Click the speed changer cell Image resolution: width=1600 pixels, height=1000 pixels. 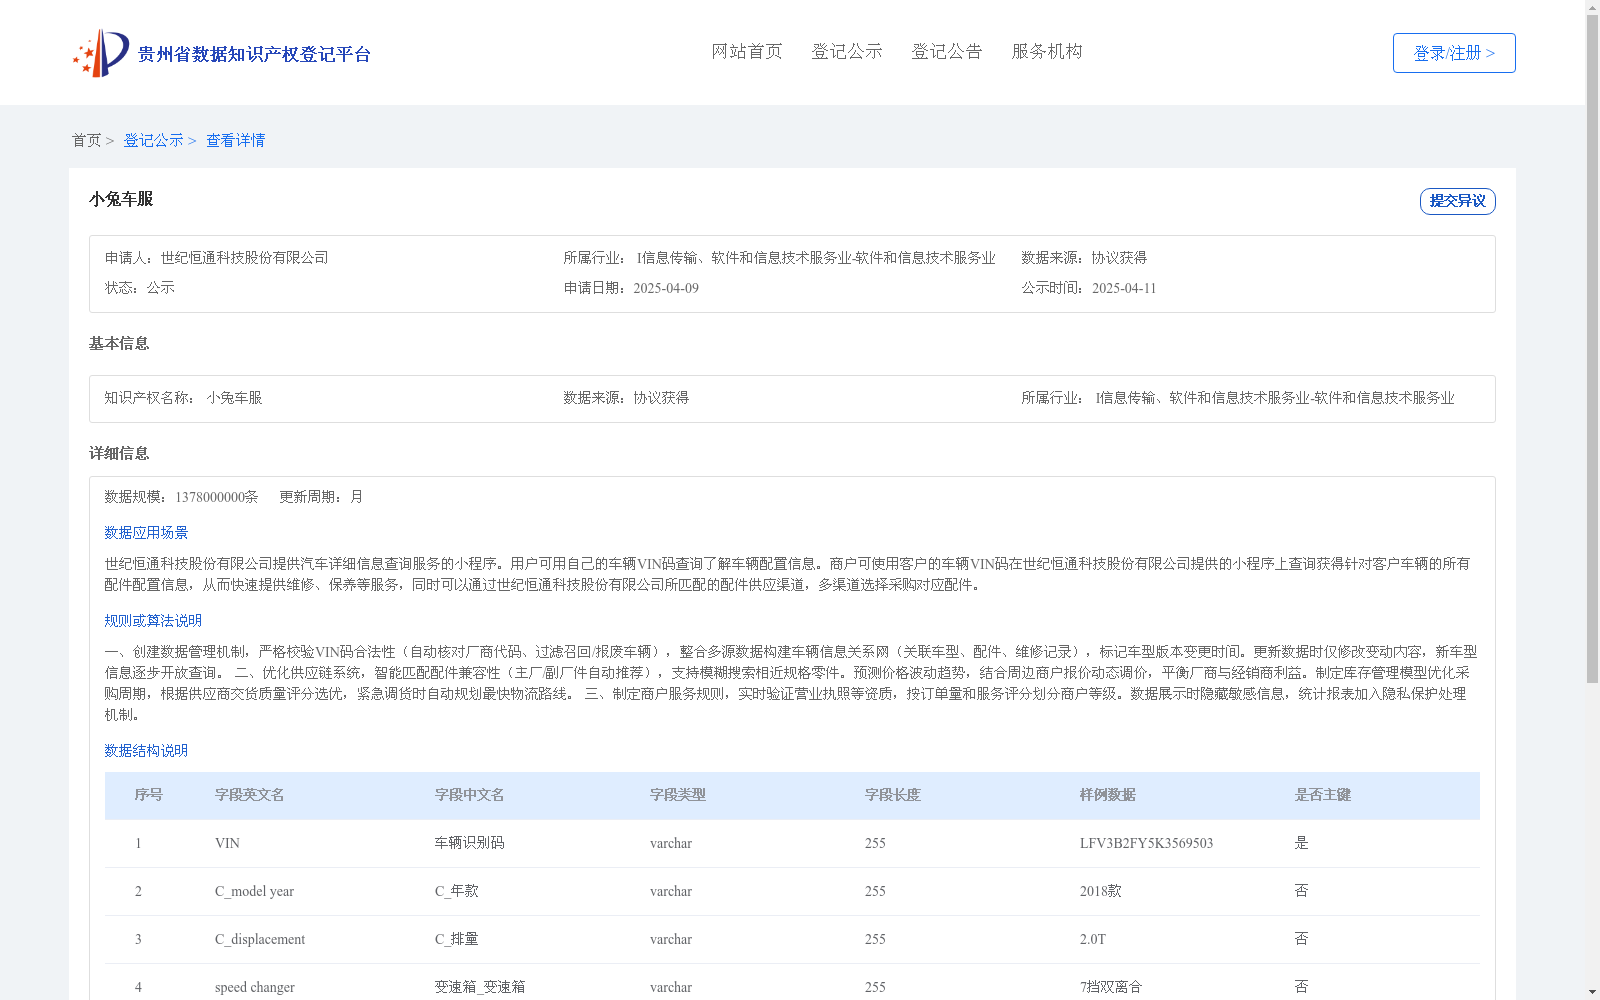[255, 988]
